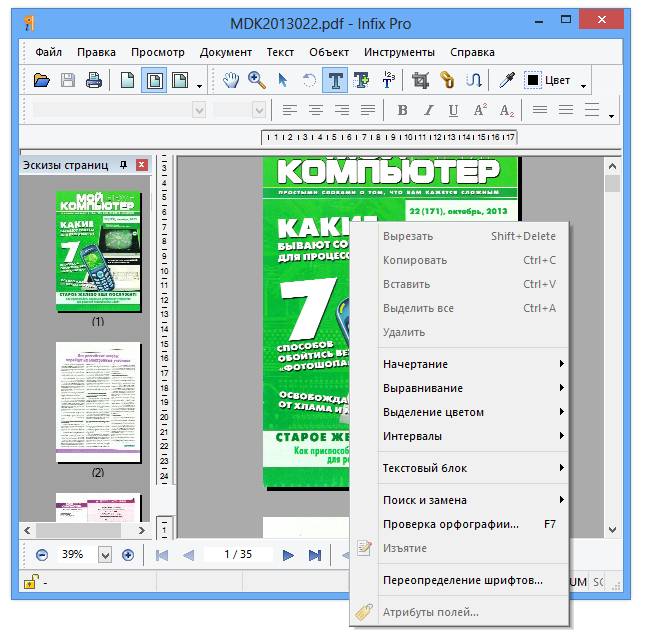Toggle the Text edit T tool
648x636 pixels.
coord(335,80)
